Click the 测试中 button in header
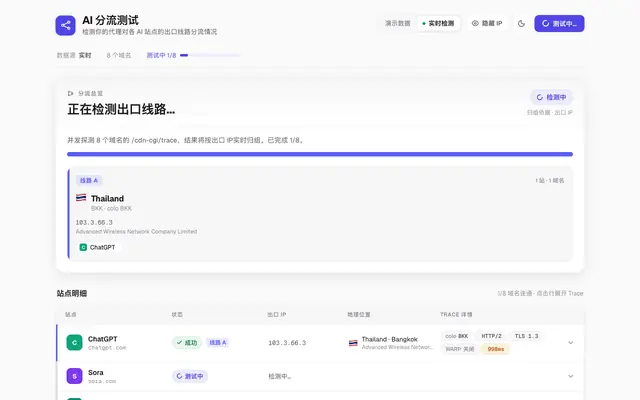This screenshot has width=640, height=400. click(559, 24)
